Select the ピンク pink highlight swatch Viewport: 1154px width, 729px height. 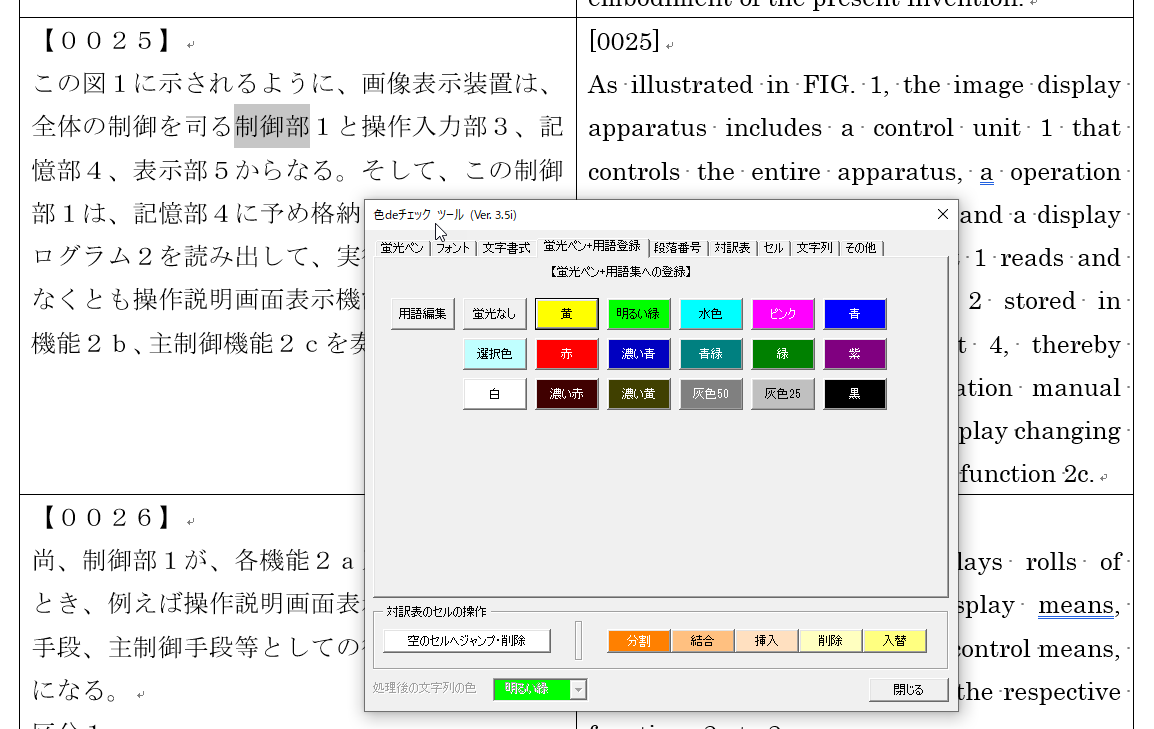pos(783,314)
